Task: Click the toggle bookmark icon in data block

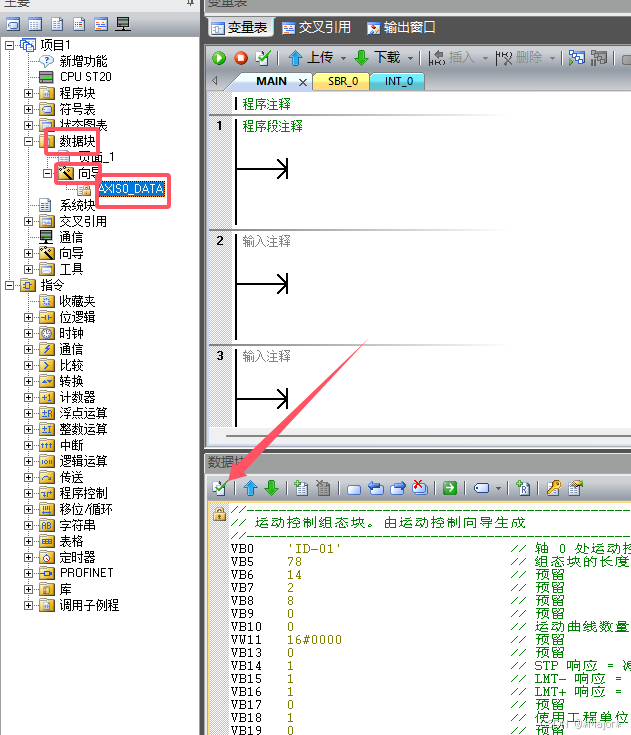Action: tap(354, 489)
